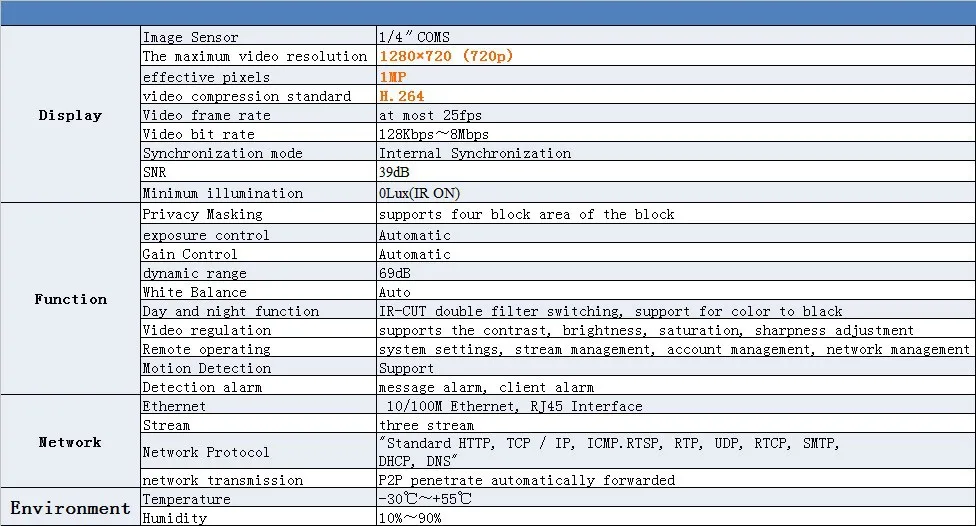Screen dimensions: 976x526
Task: Click the Display category cell
Action: click(x=70, y=115)
